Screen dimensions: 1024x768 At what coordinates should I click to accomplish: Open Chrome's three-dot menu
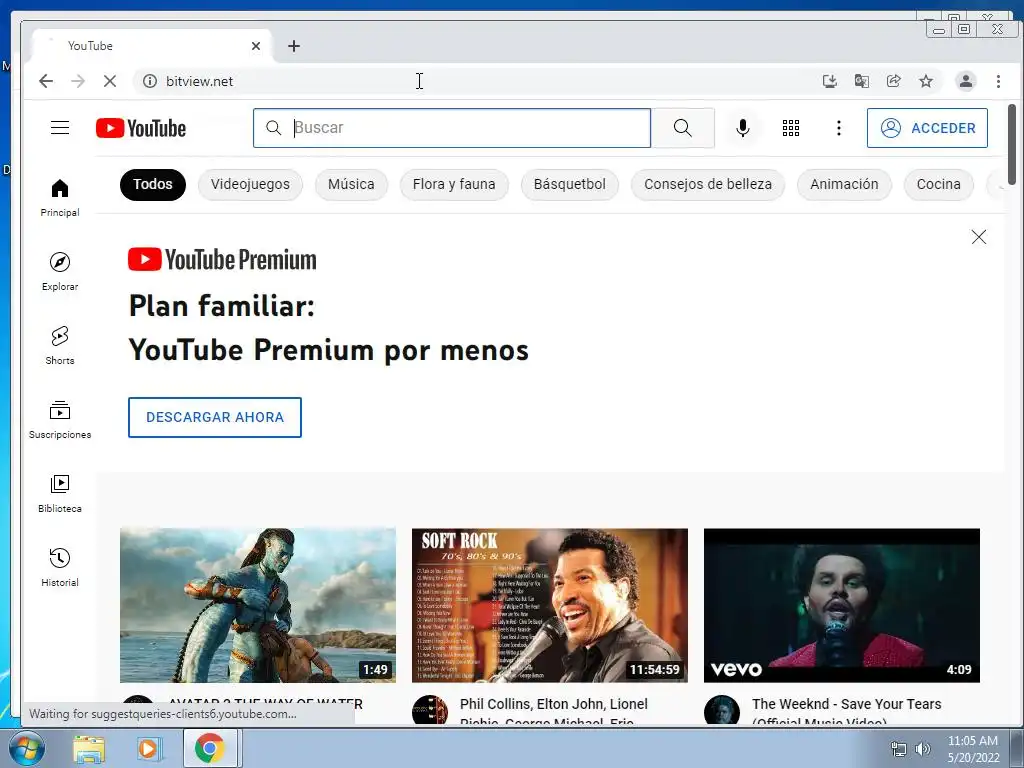[x=998, y=81]
